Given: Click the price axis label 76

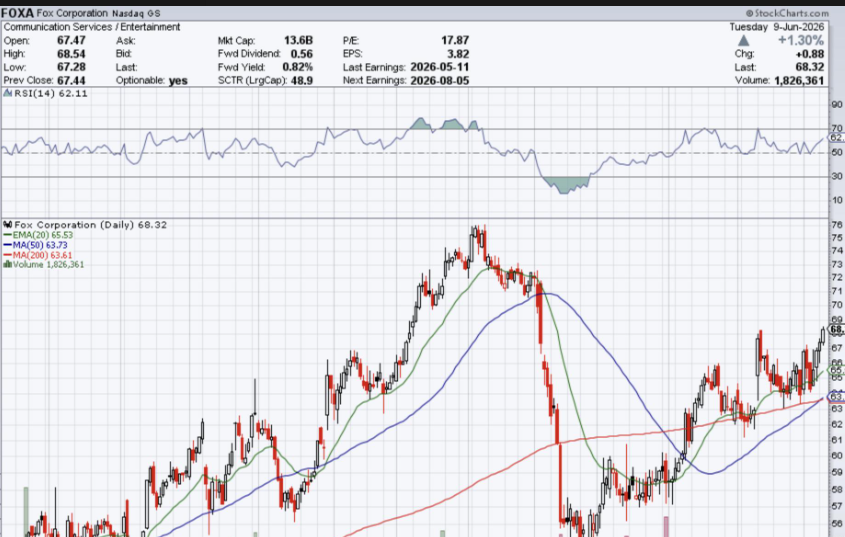Looking at the screenshot, I should (837, 225).
